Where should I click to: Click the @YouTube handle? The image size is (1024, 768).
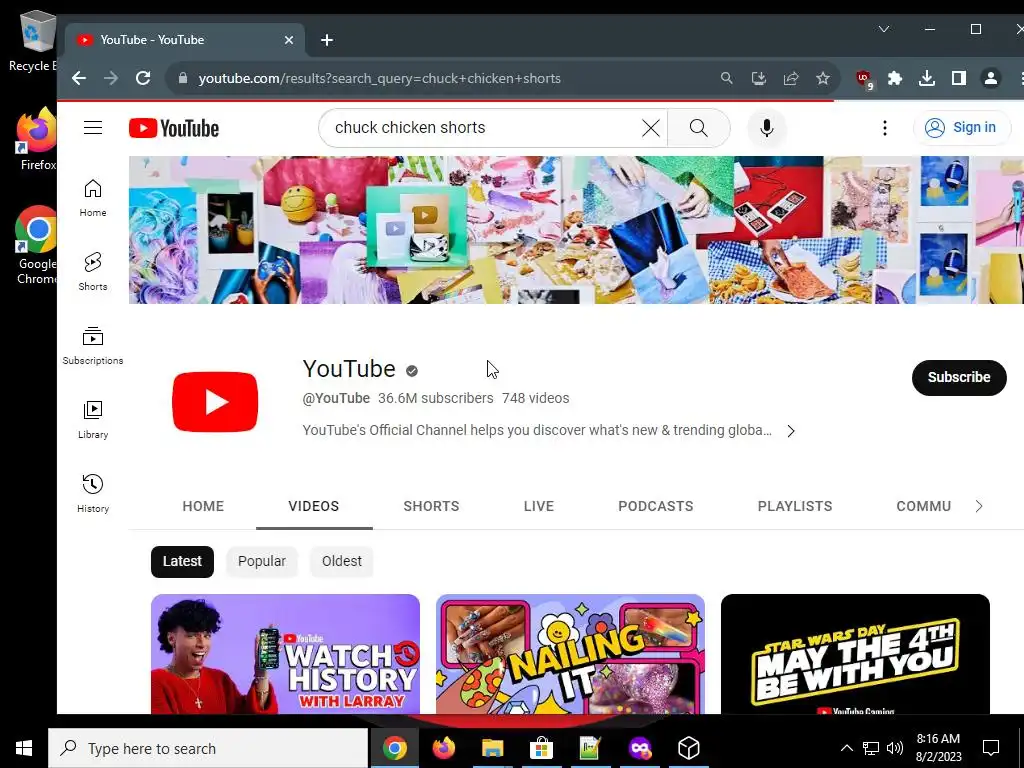(x=336, y=398)
